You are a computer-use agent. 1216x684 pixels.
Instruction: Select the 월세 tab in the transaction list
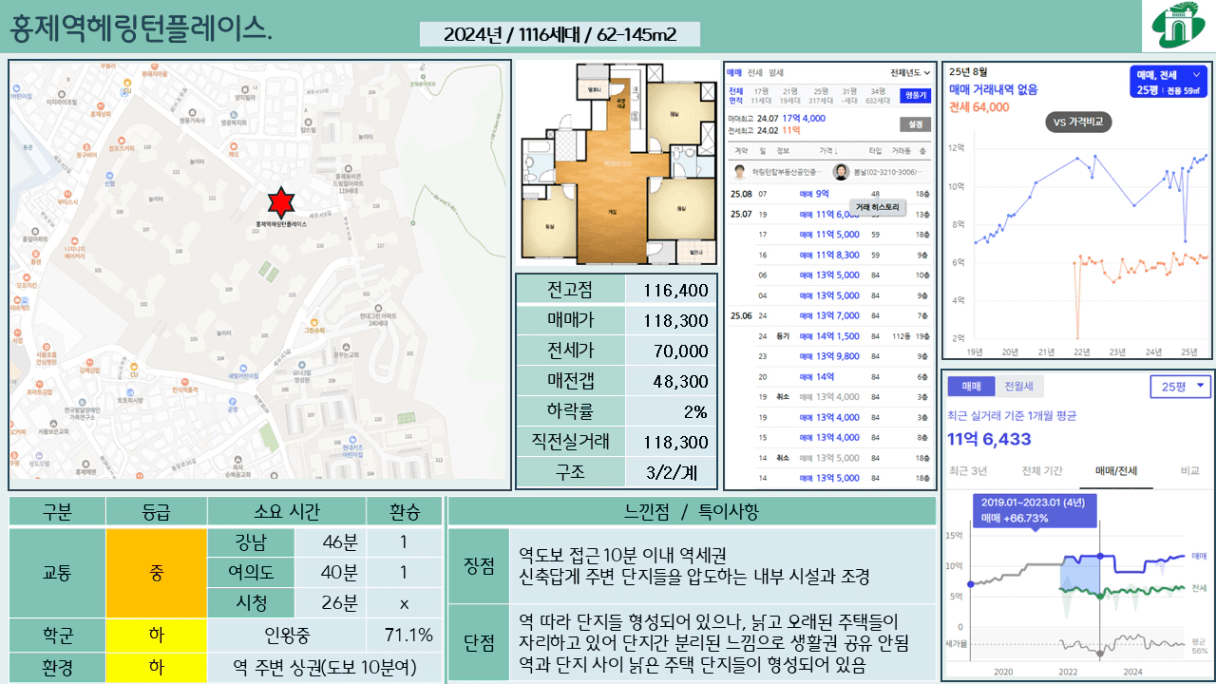[x=776, y=73]
